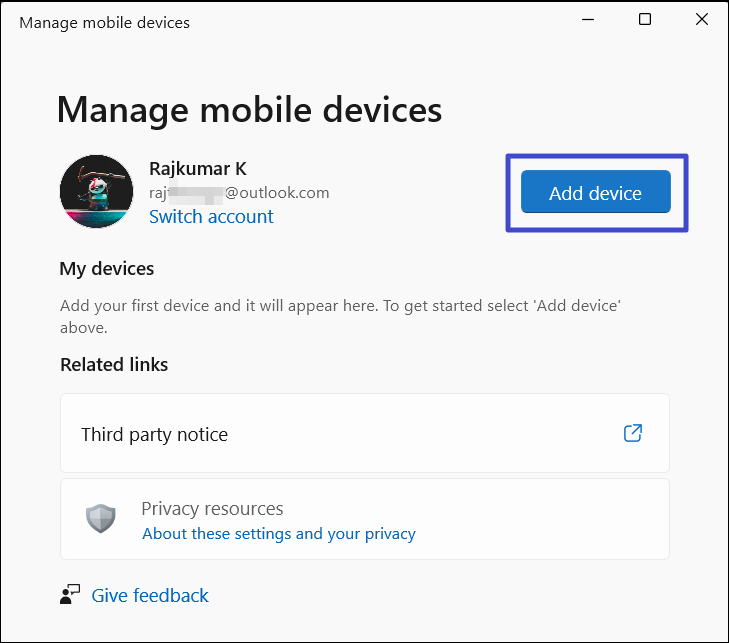Maximize the Manage mobile devices window
Screen dimensions: 729x643
pos(645,21)
